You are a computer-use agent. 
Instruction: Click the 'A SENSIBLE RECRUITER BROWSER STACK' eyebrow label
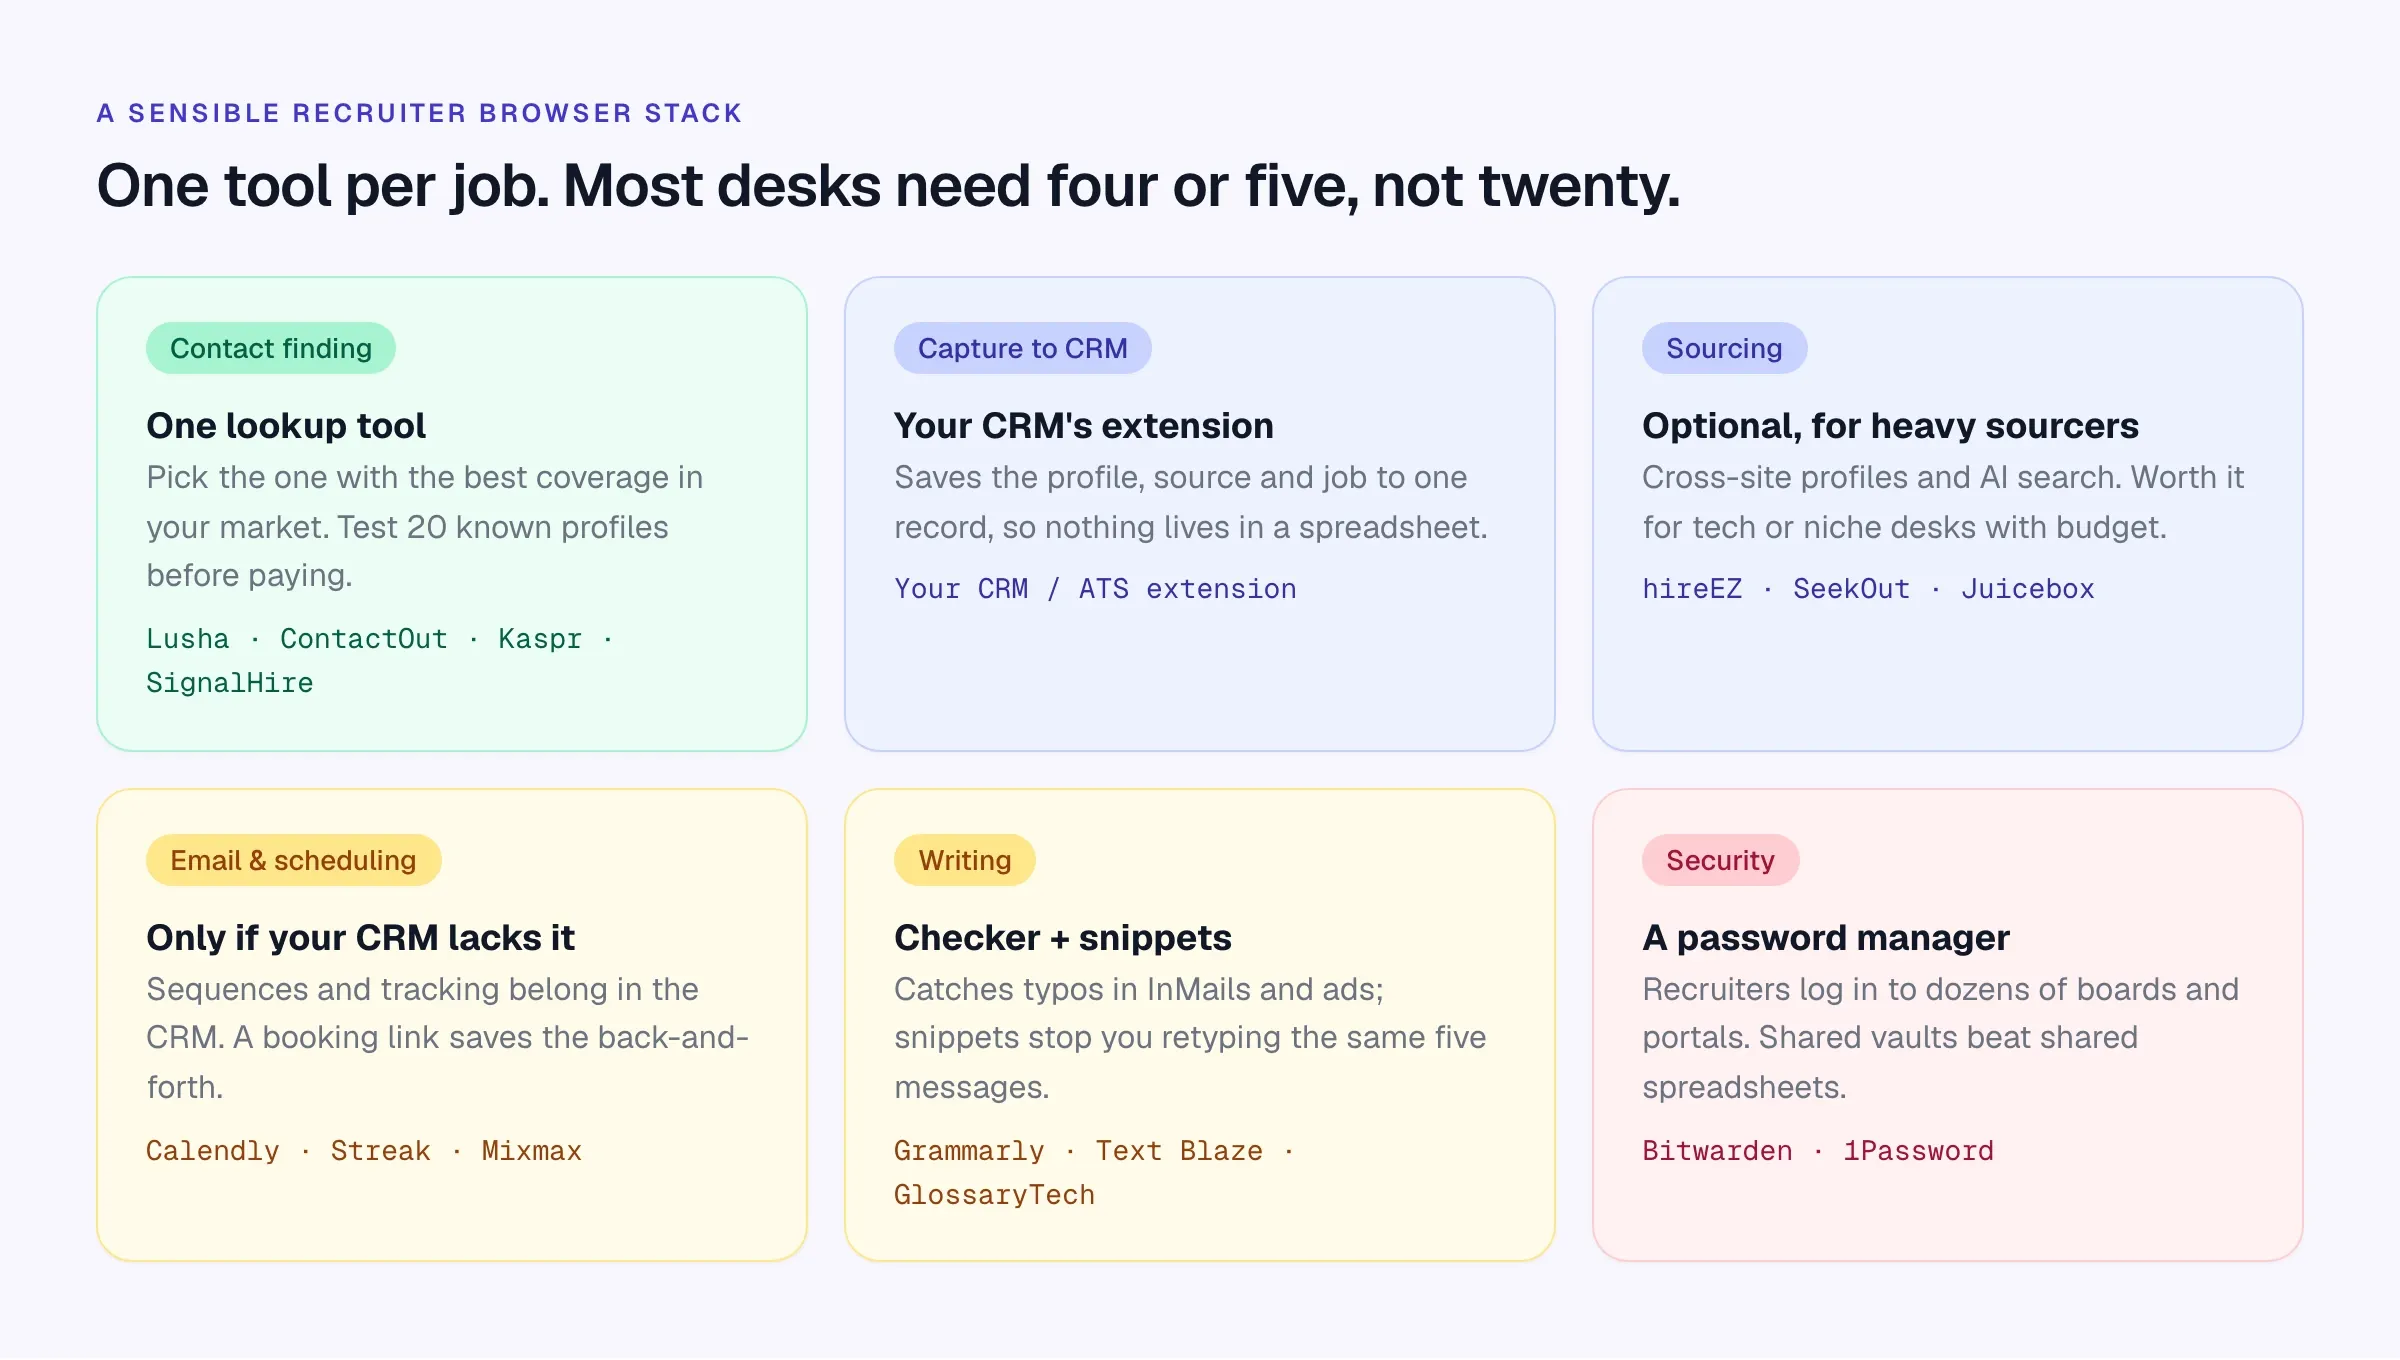point(419,113)
